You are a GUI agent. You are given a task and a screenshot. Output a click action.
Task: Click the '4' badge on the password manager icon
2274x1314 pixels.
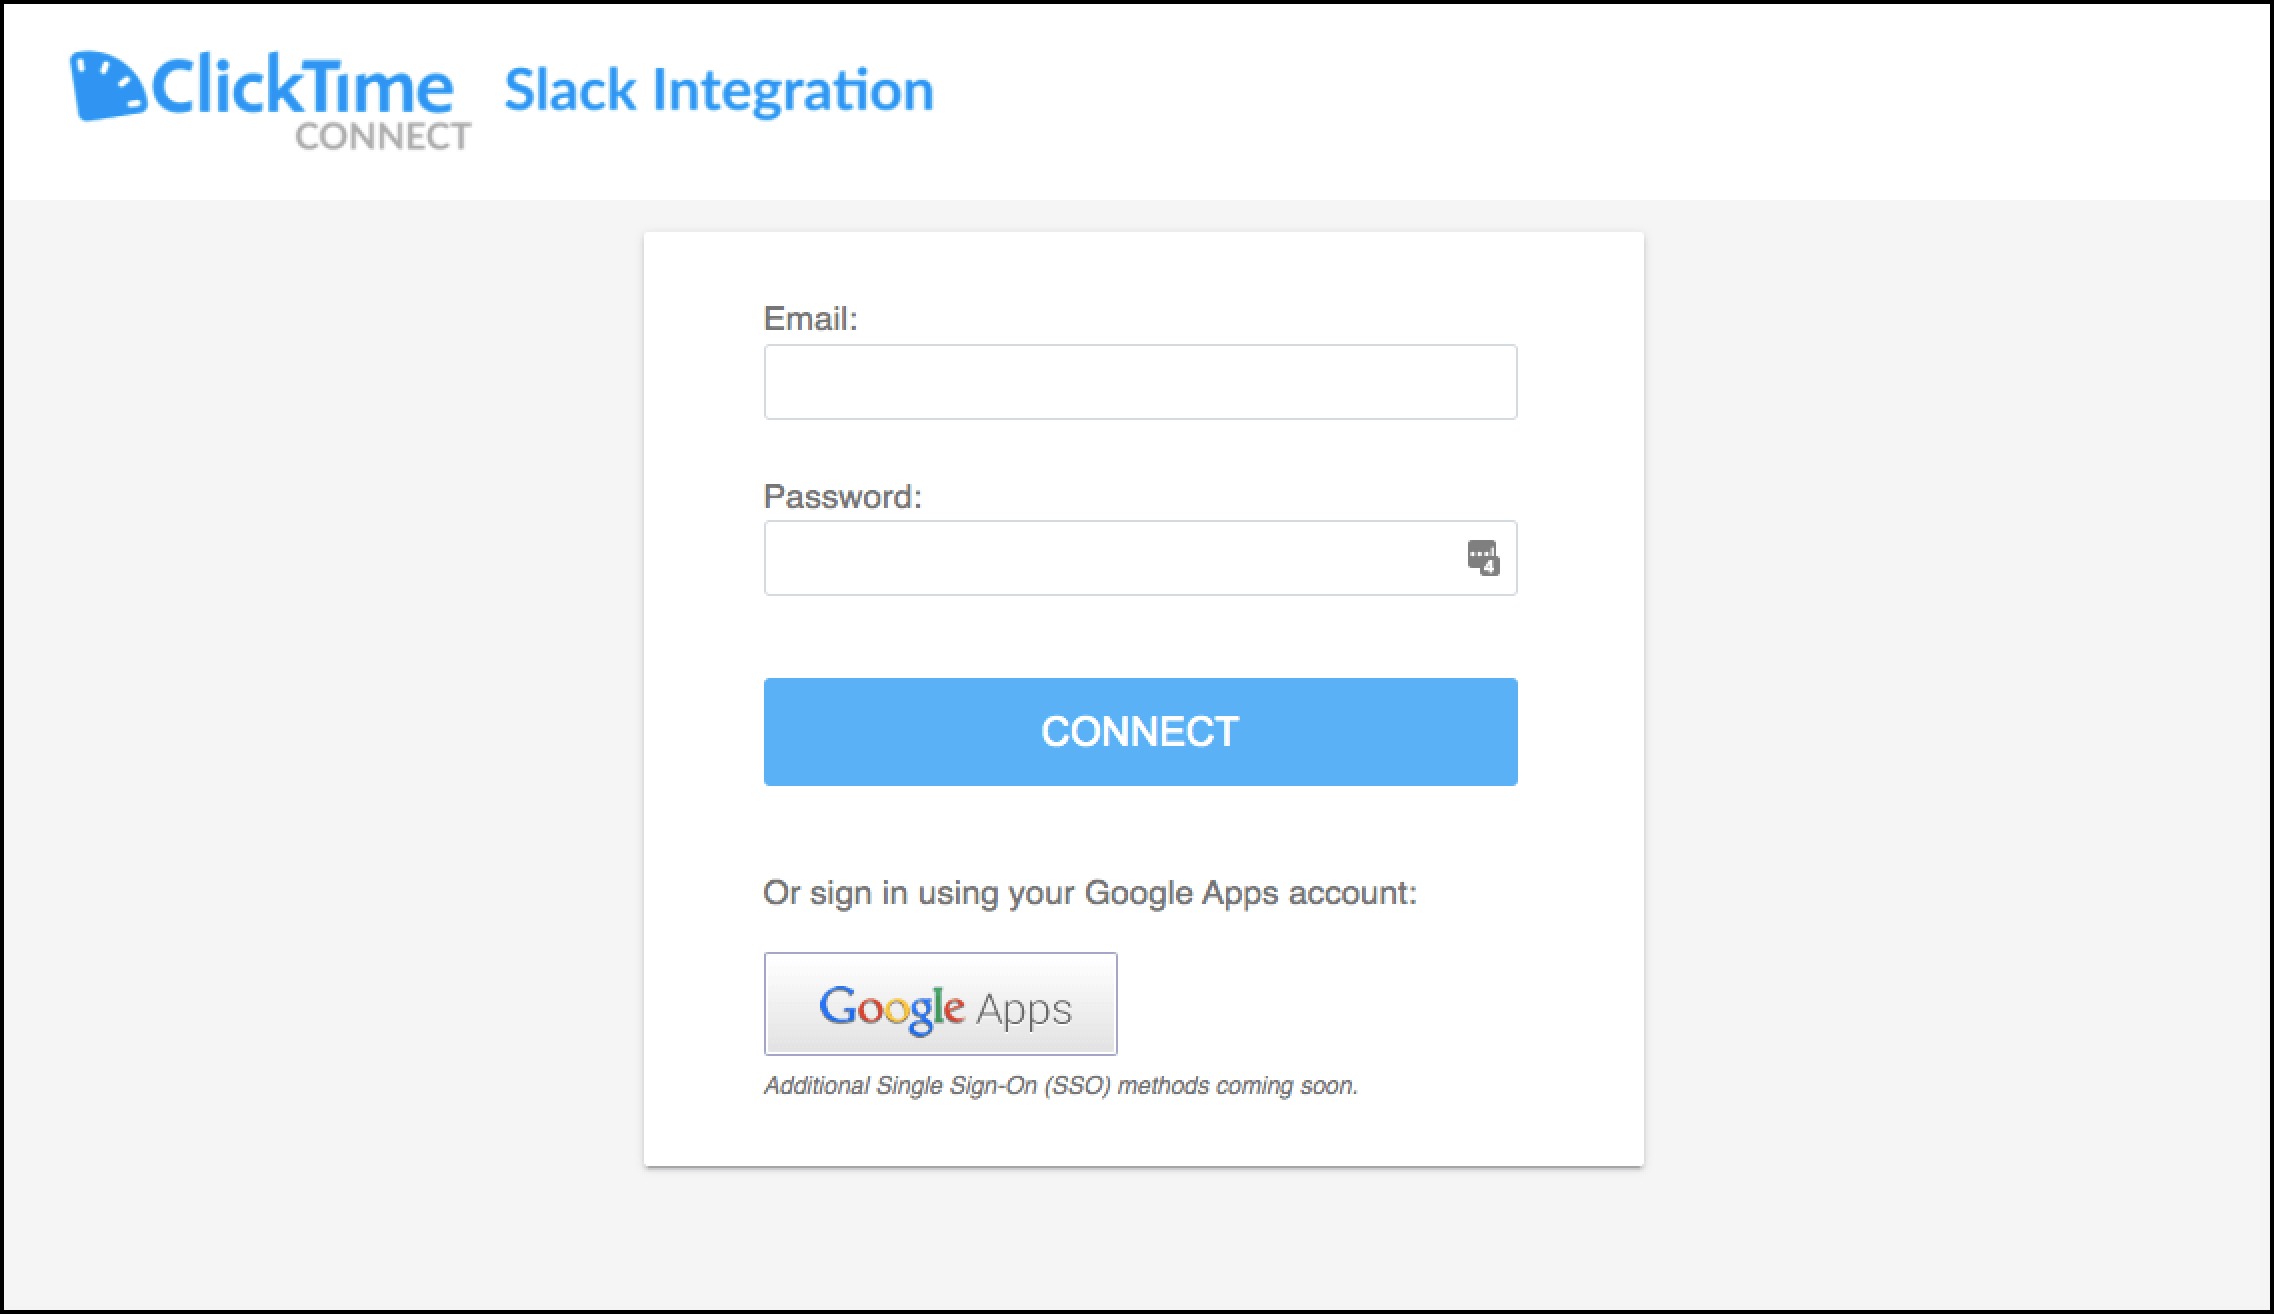pos(1491,568)
